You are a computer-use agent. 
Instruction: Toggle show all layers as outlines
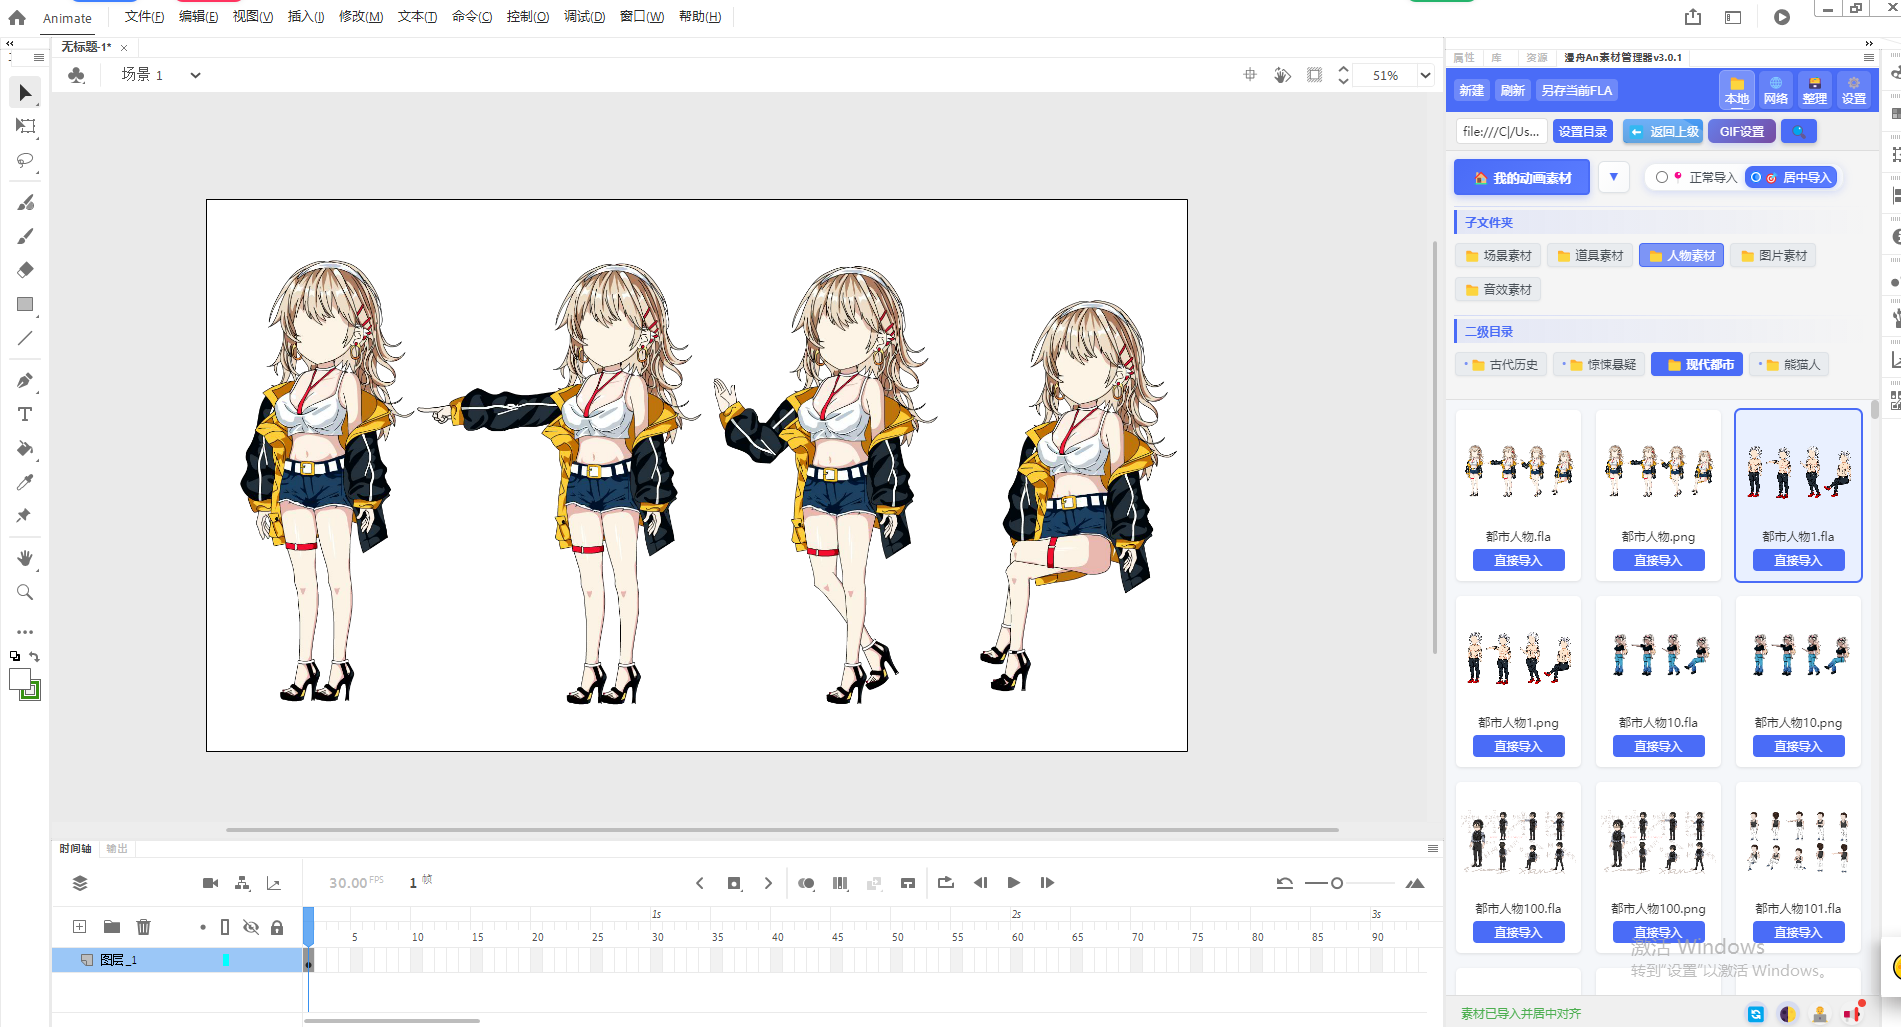(225, 927)
